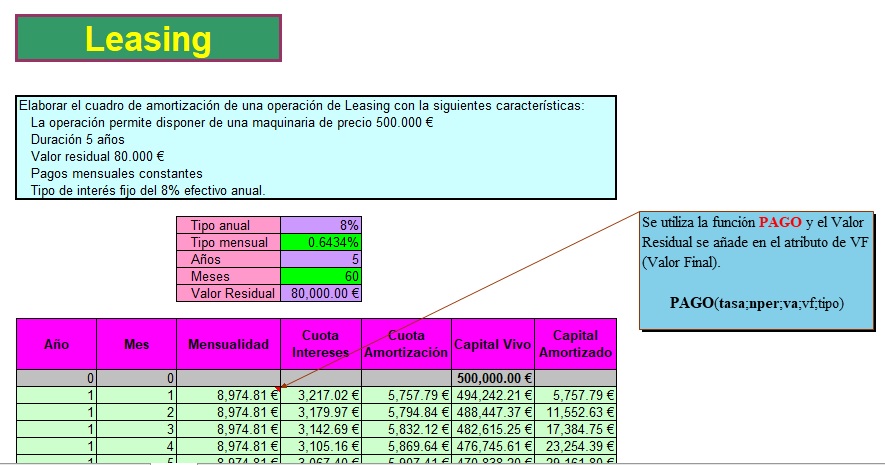Select the Capital Vivo column header
Image resolution: width=885 pixels, height=465 pixels.
coord(493,344)
